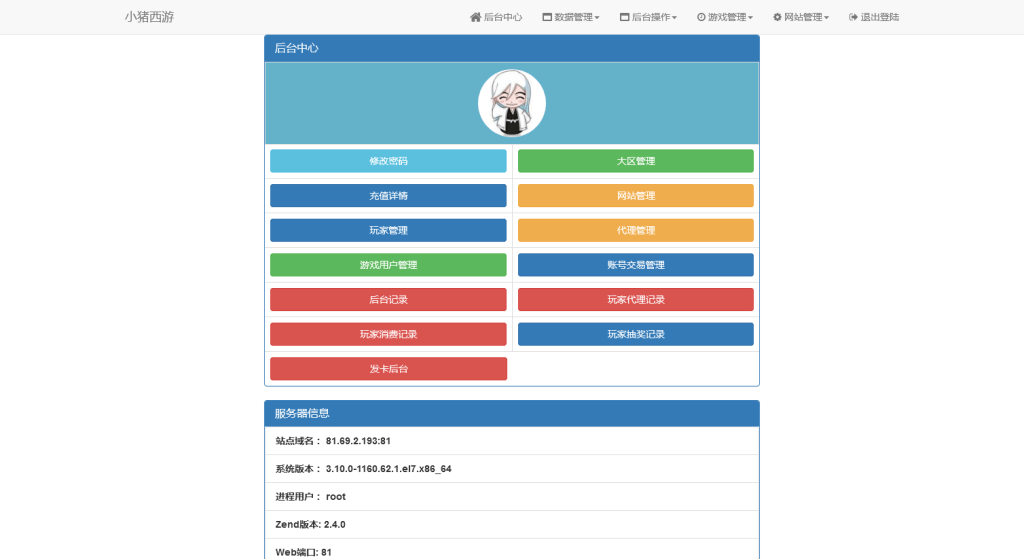Open the 后台中心 nav item
The image size is (1024, 559).
coord(496,17)
